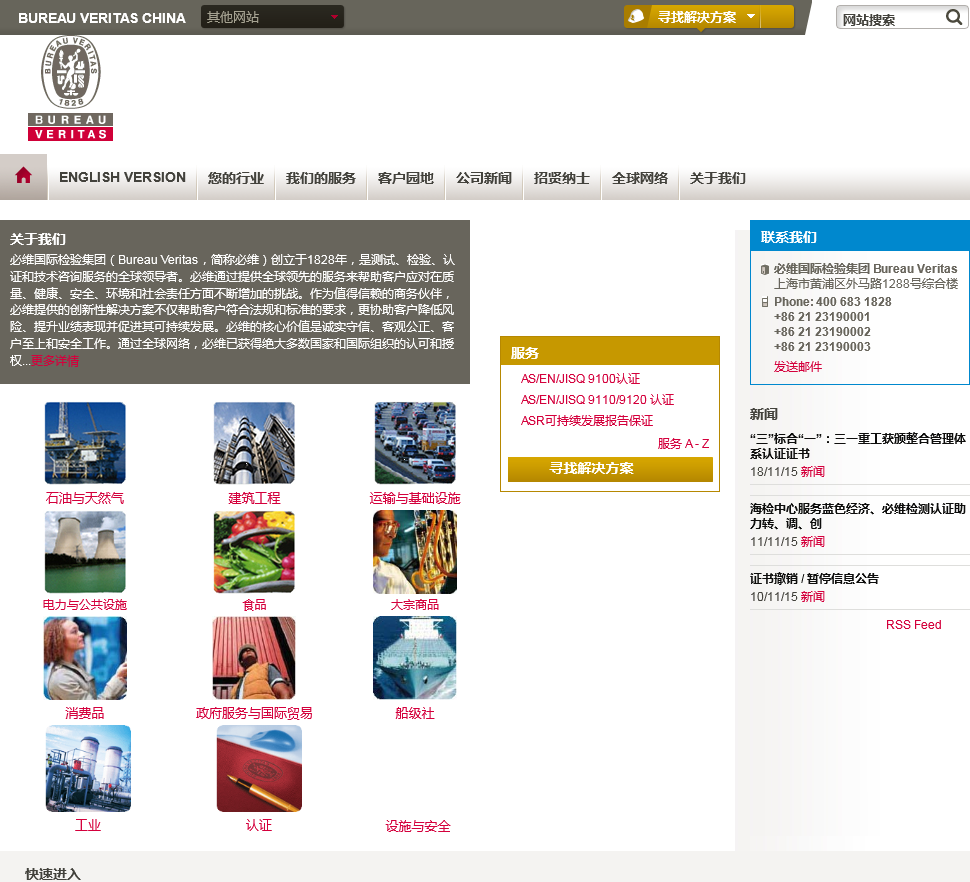Click the 消费品 text link
The height and width of the screenshot is (882, 970).
(x=85, y=713)
